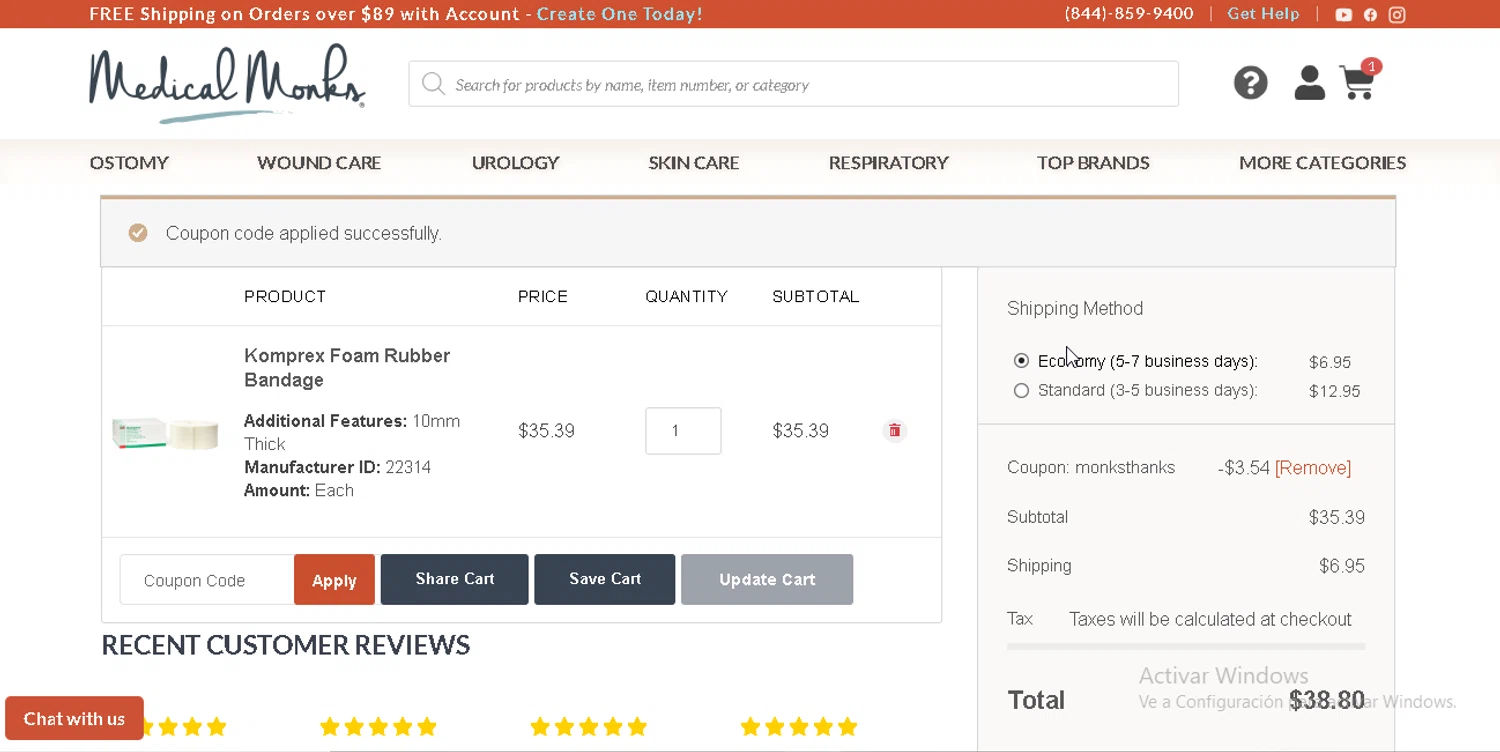1500x752 pixels.
Task: Click the Update Cart button
Action: [767, 579]
